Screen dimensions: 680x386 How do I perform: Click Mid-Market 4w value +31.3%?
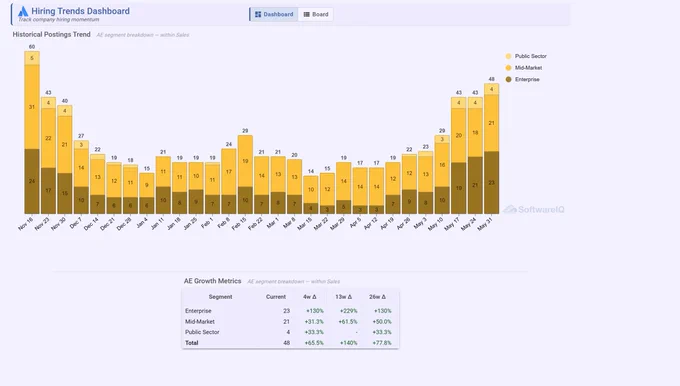314,322
